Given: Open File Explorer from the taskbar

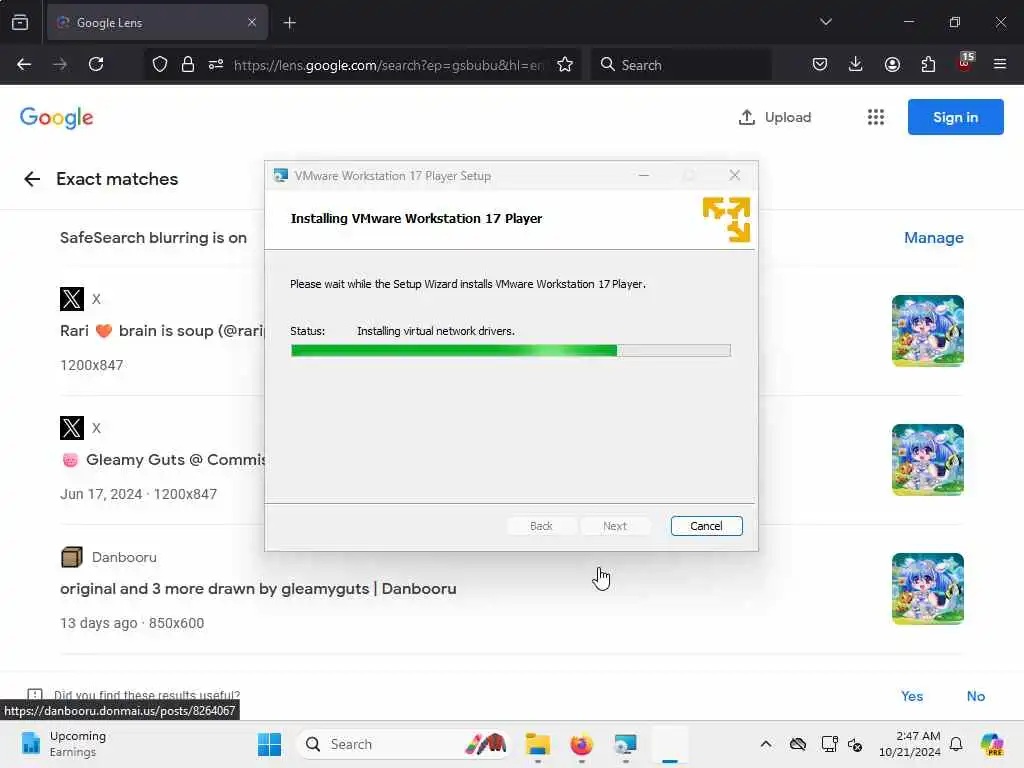Looking at the screenshot, I should (x=537, y=744).
